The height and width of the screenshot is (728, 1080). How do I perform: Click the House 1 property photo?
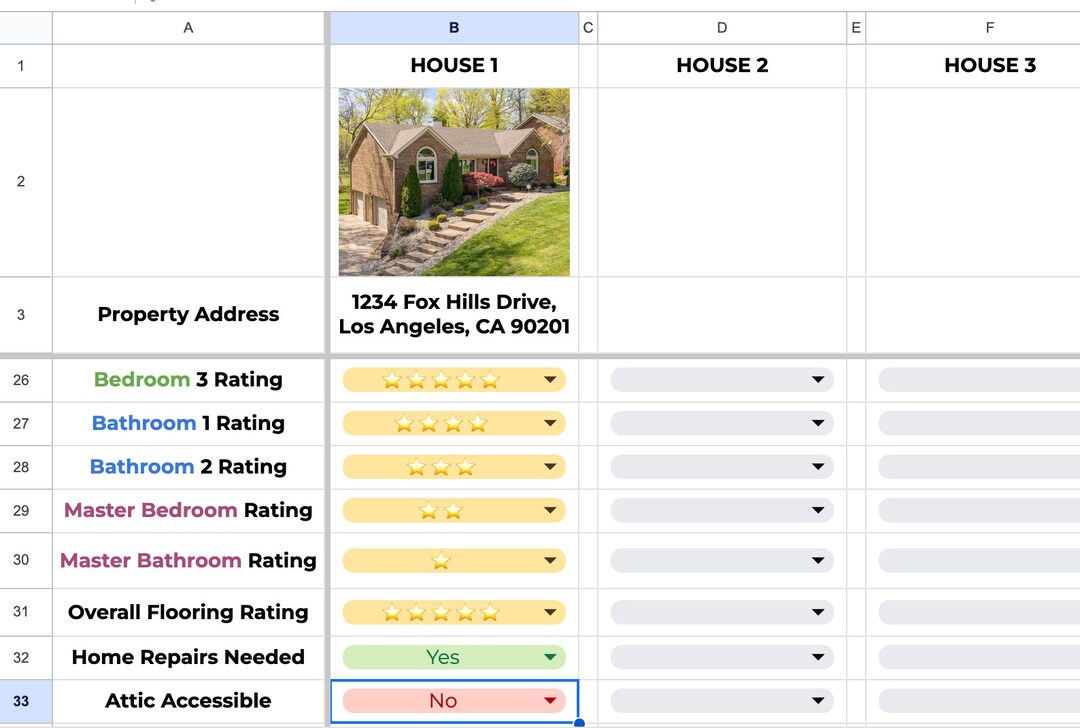point(454,181)
